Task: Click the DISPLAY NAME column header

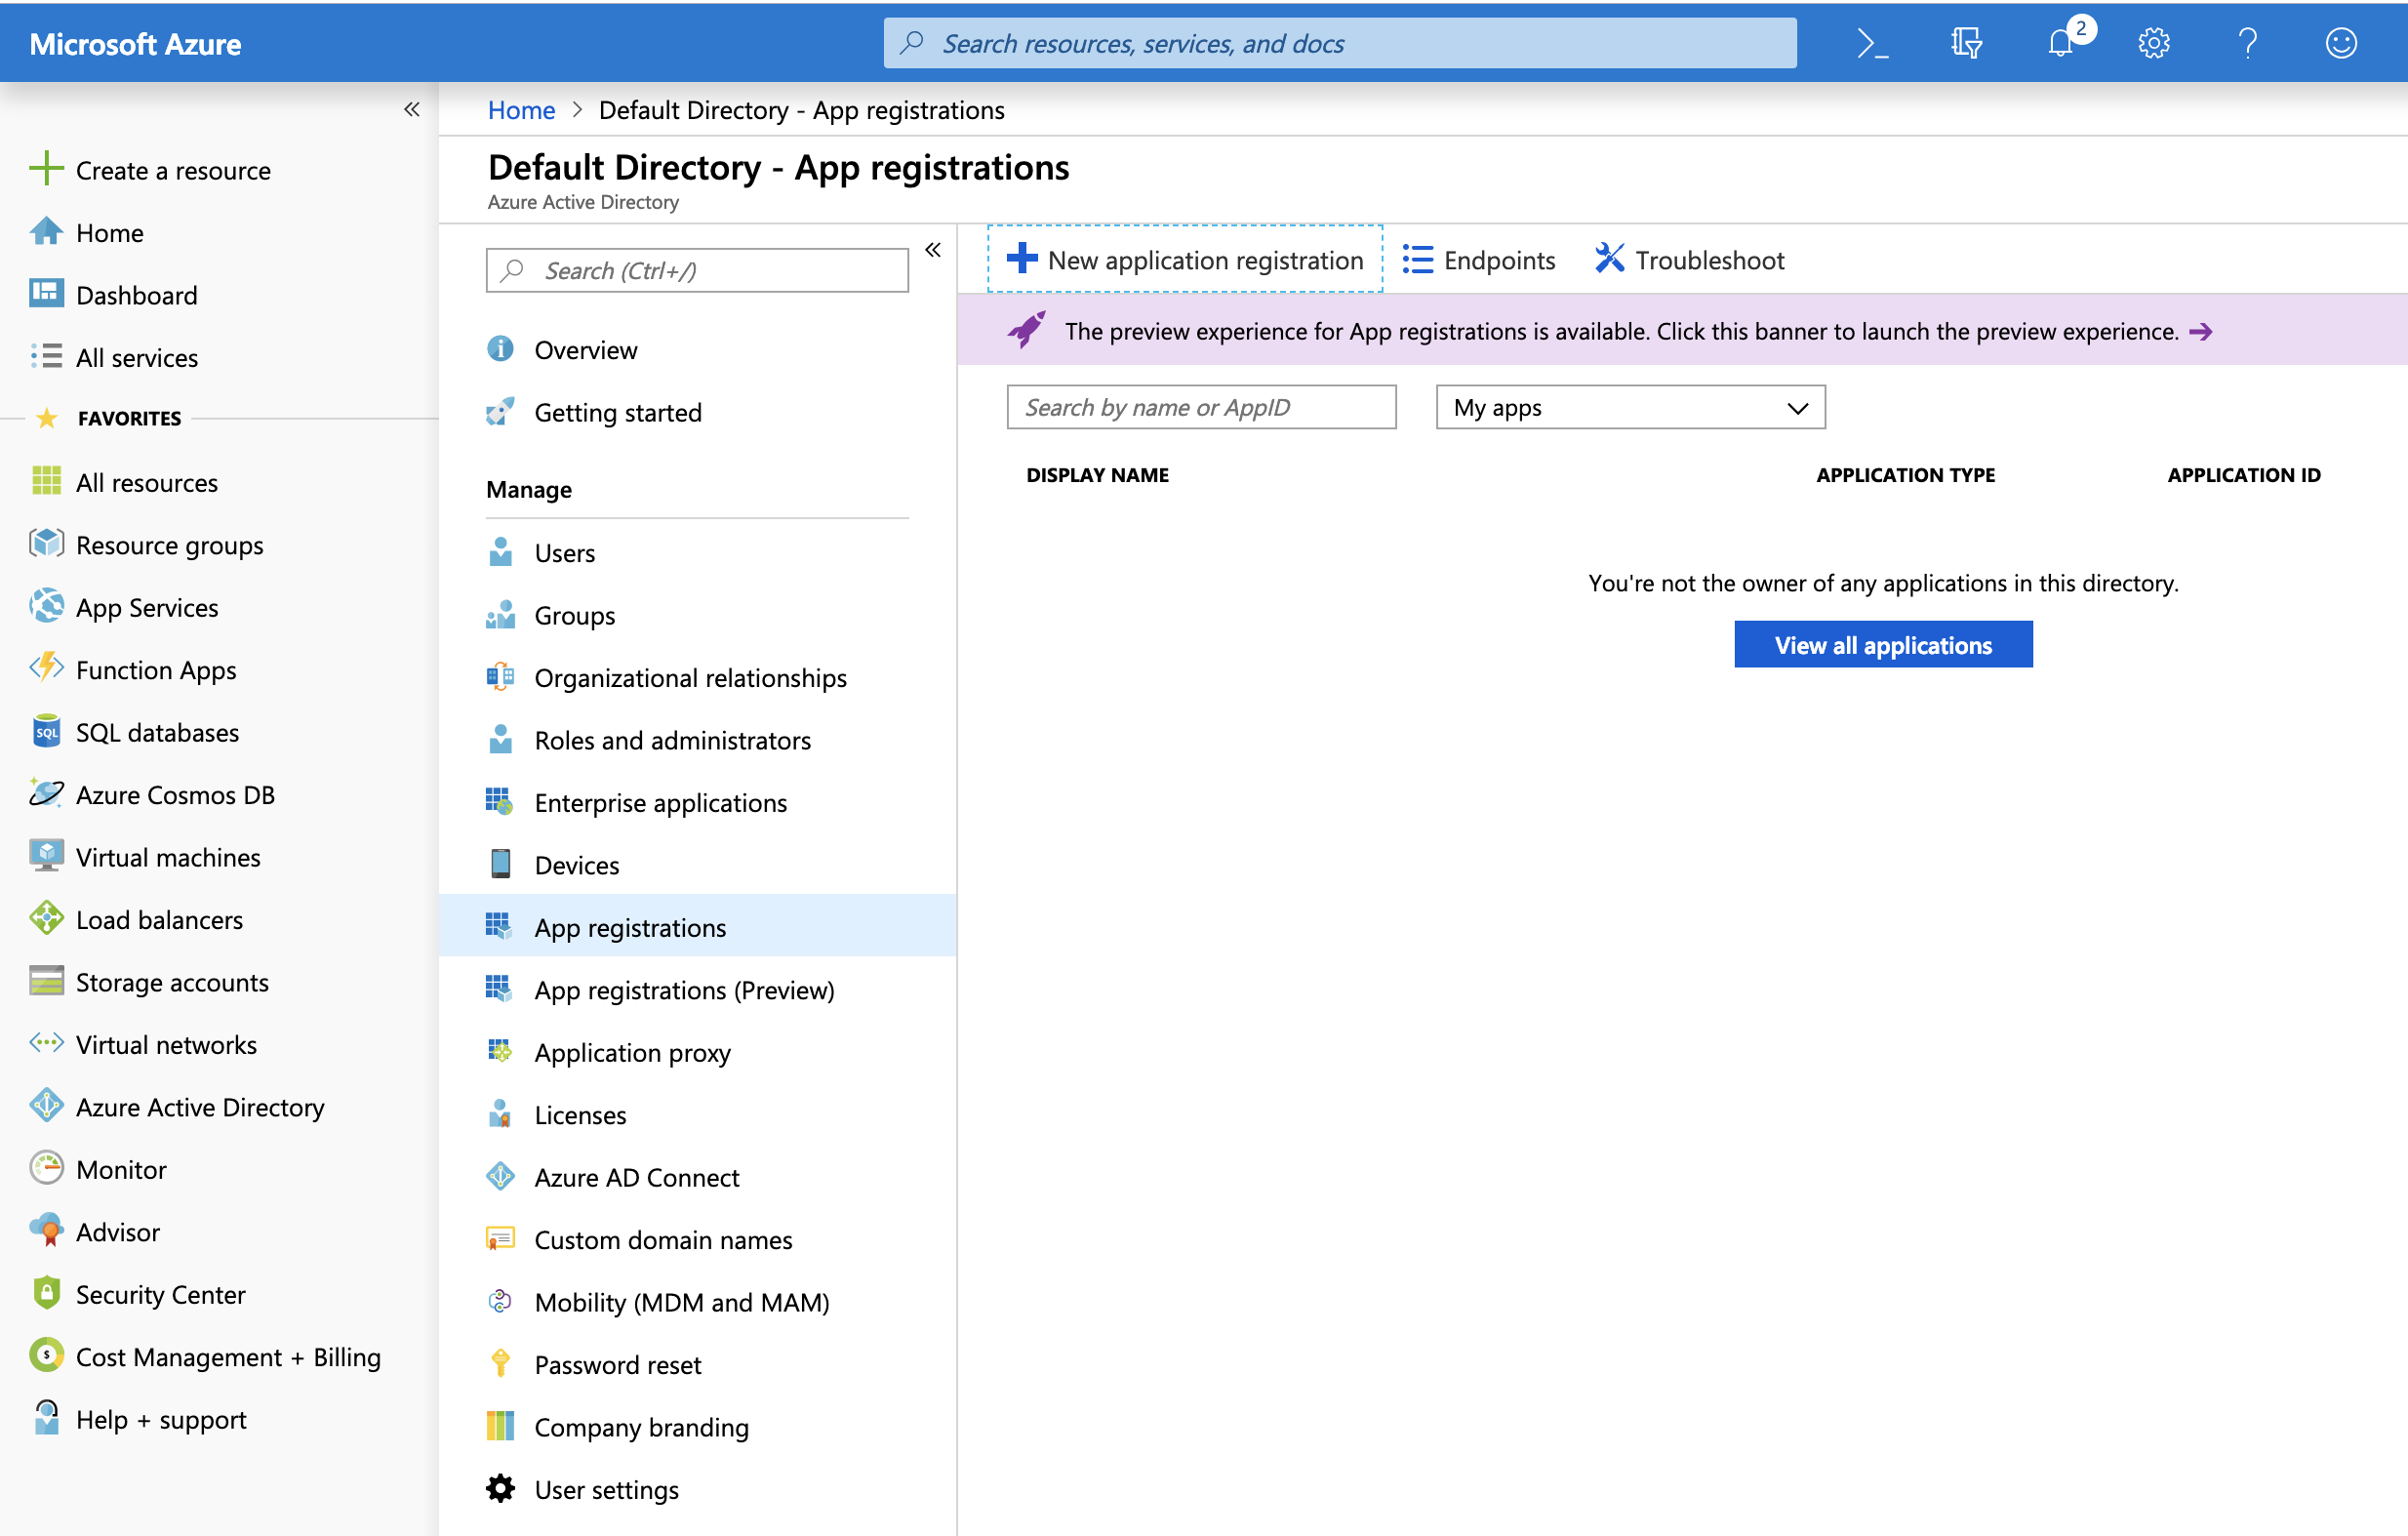Action: coord(1097,475)
